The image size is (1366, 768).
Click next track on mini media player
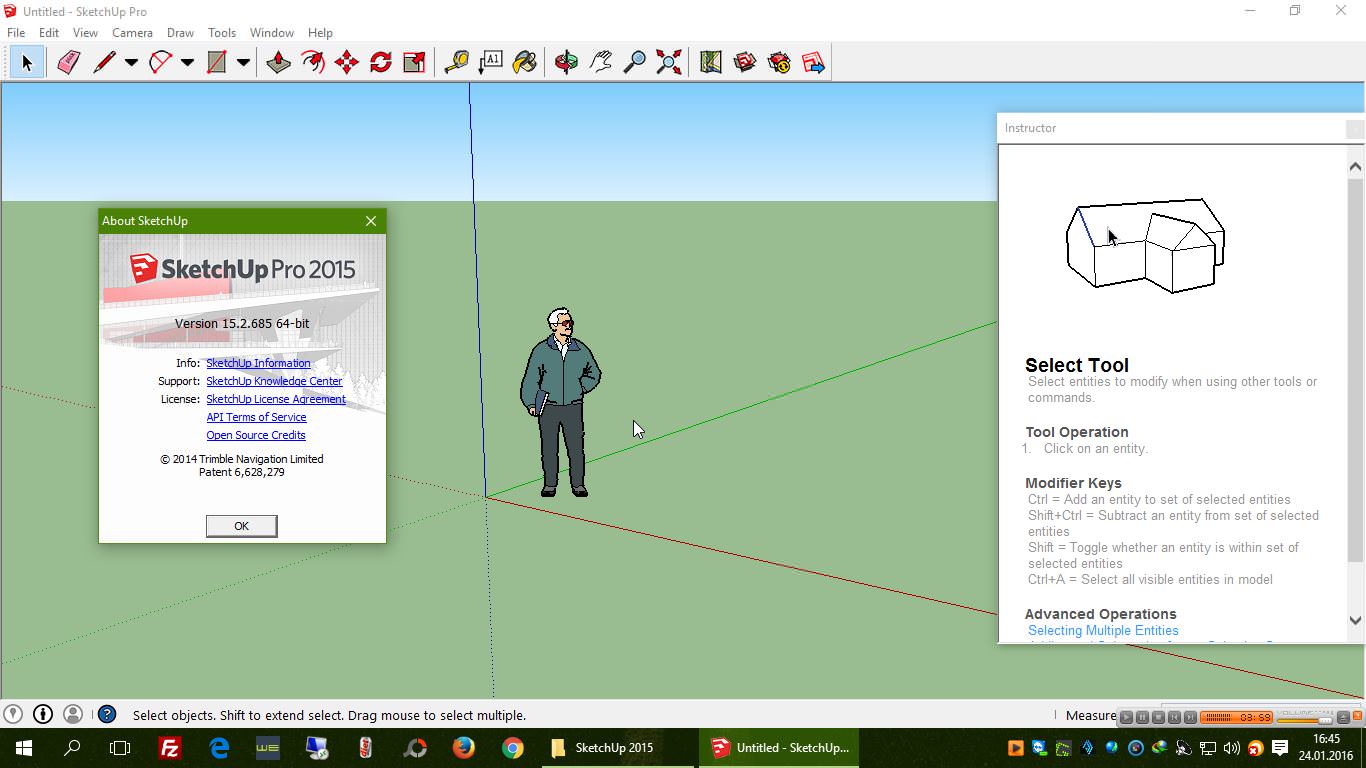click(1190, 717)
